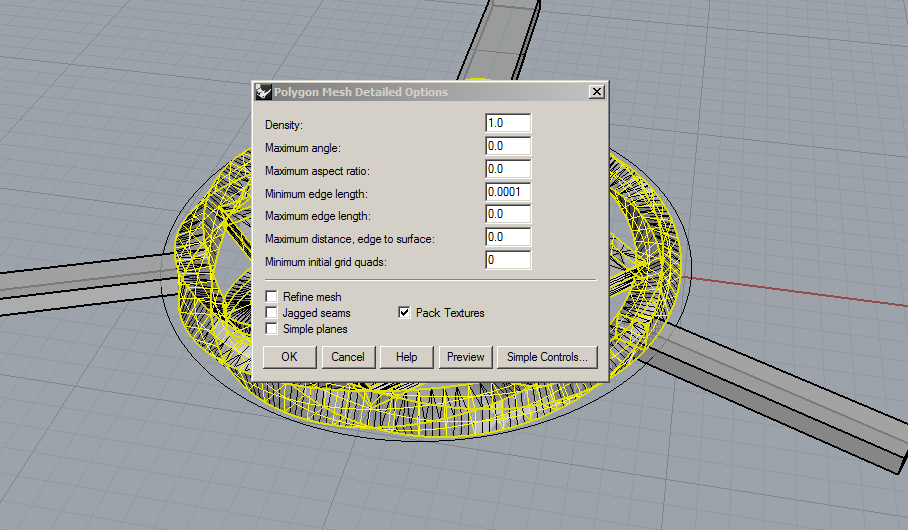
Task: Close the Polygon Mesh Detailed Options dialog
Action: [597, 92]
